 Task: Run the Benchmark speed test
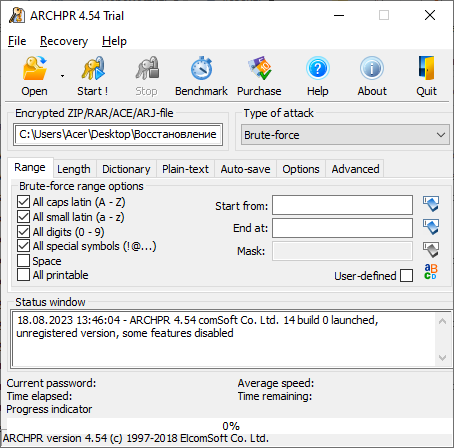pyautogui.click(x=201, y=76)
